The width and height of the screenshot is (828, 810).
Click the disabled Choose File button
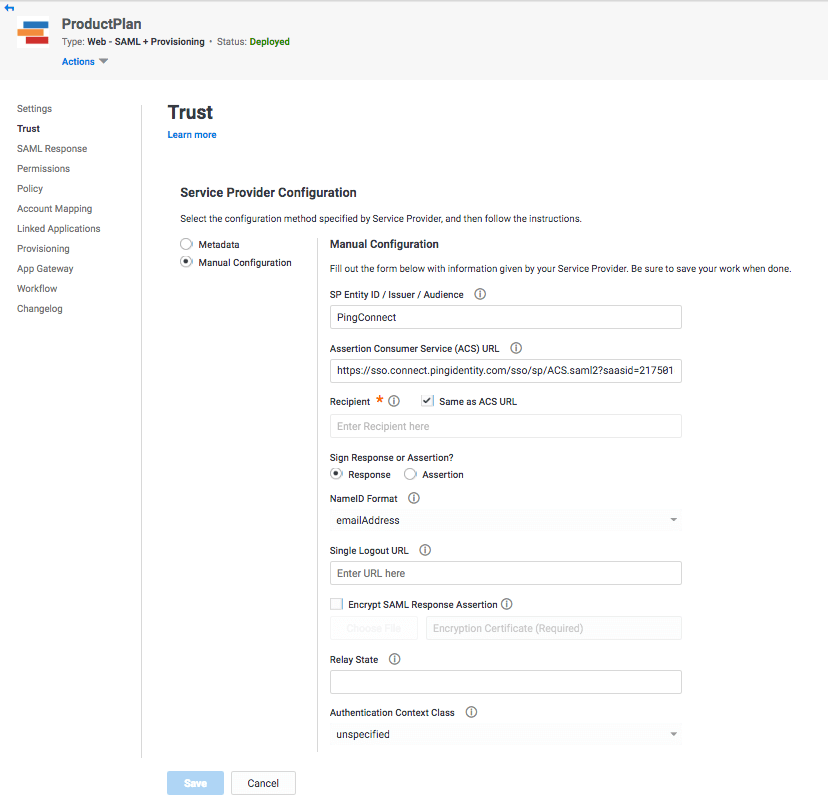(x=374, y=628)
